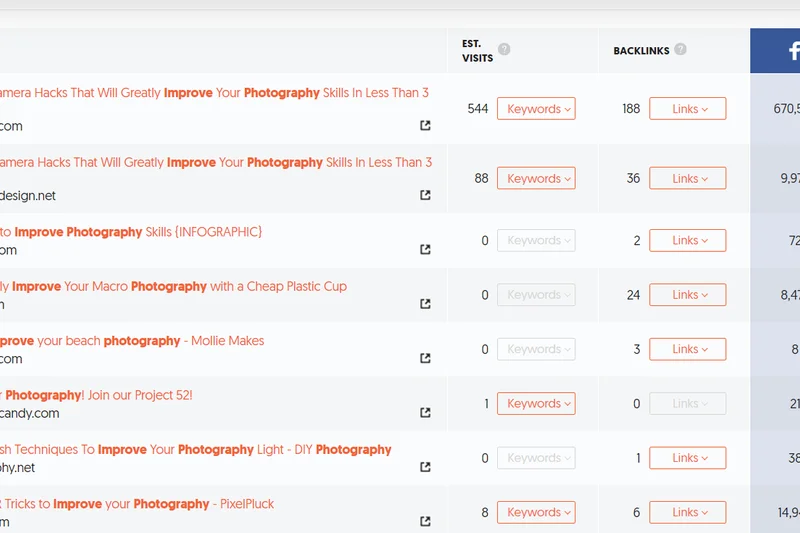Open external link icon for DIY Photography row
800x533 pixels.
click(425, 467)
